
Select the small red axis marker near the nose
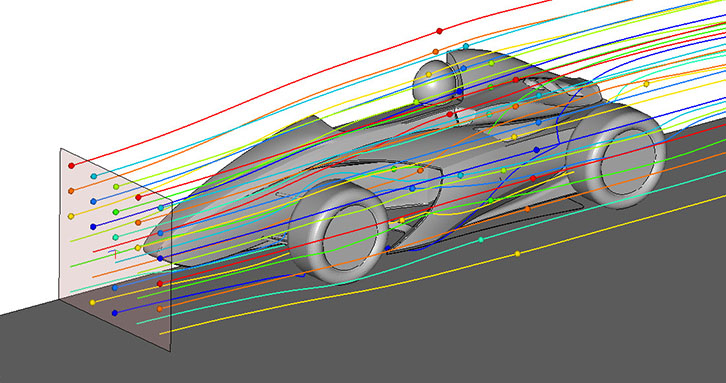tap(114, 253)
